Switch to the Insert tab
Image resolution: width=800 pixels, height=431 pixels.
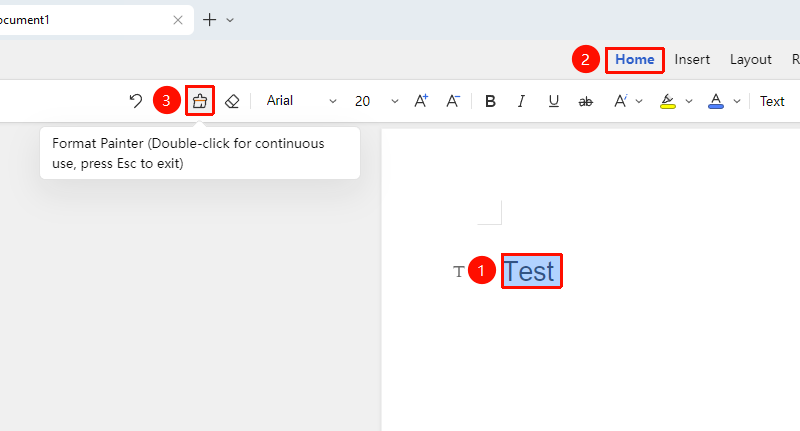692,60
